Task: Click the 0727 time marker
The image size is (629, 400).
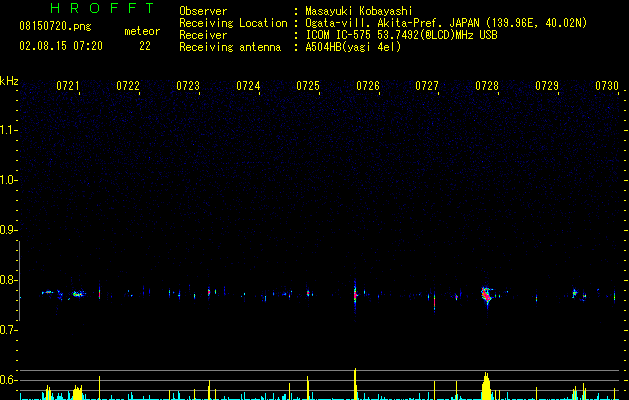Action: click(x=427, y=86)
